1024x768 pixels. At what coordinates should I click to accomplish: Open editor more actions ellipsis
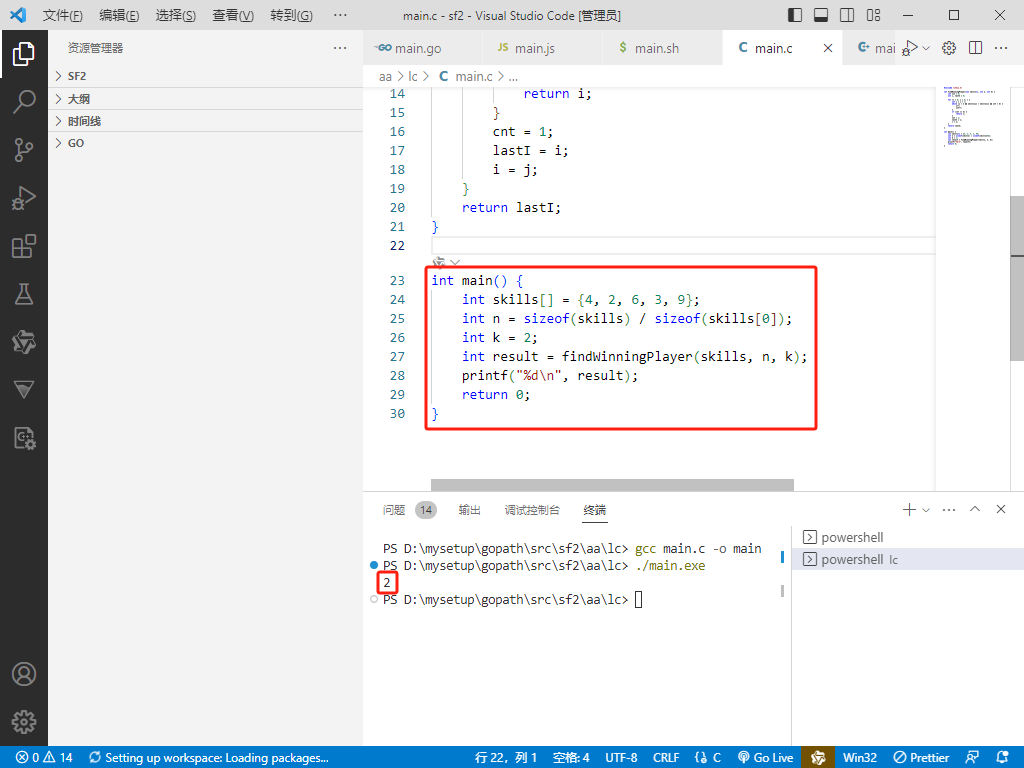coord(1001,48)
